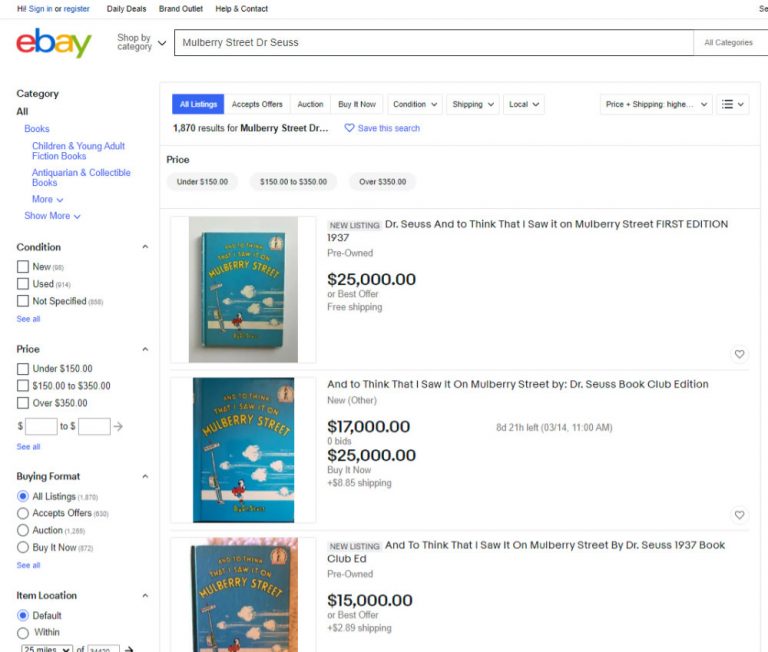Open the Price + Shipping sort dropdown
Screen dimensions: 768x652
tap(656, 104)
